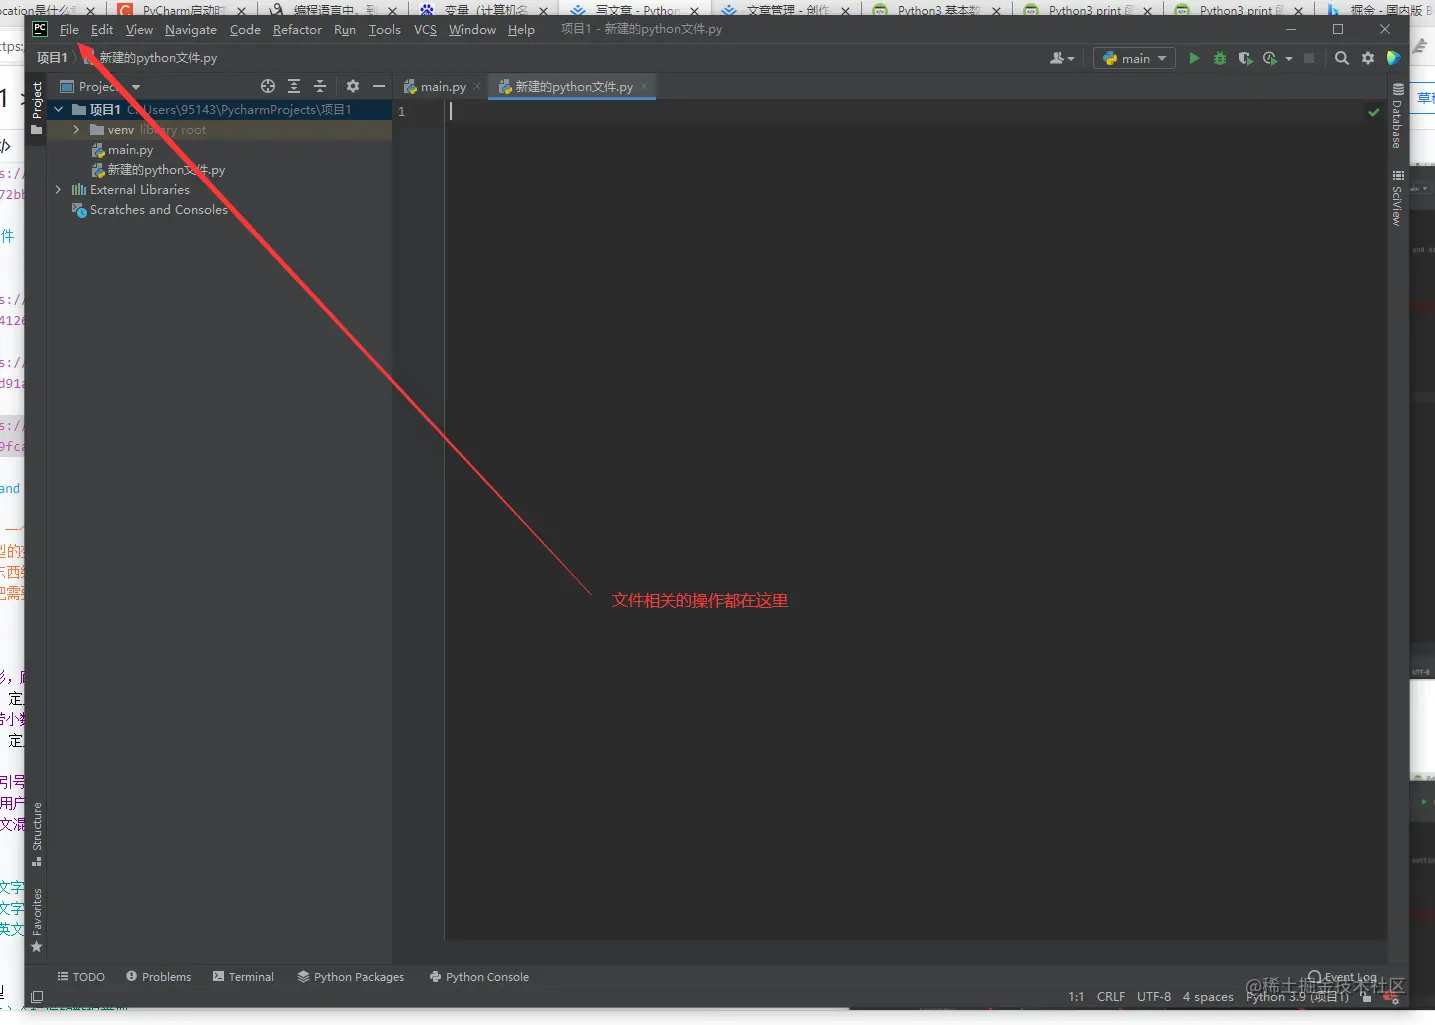Toggle the Favorites tool window
The height and width of the screenshot is (1025, 1435).
(x=37, y=920)
